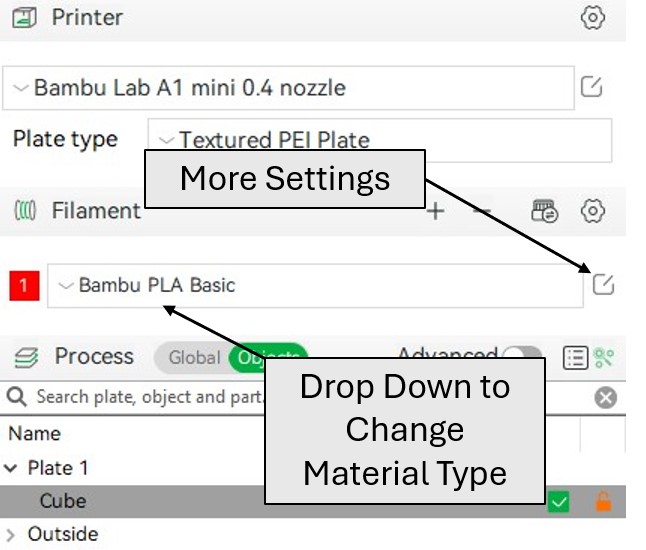Open printer settings gear icon
The image size is (646, 550).
coord(592,17)
